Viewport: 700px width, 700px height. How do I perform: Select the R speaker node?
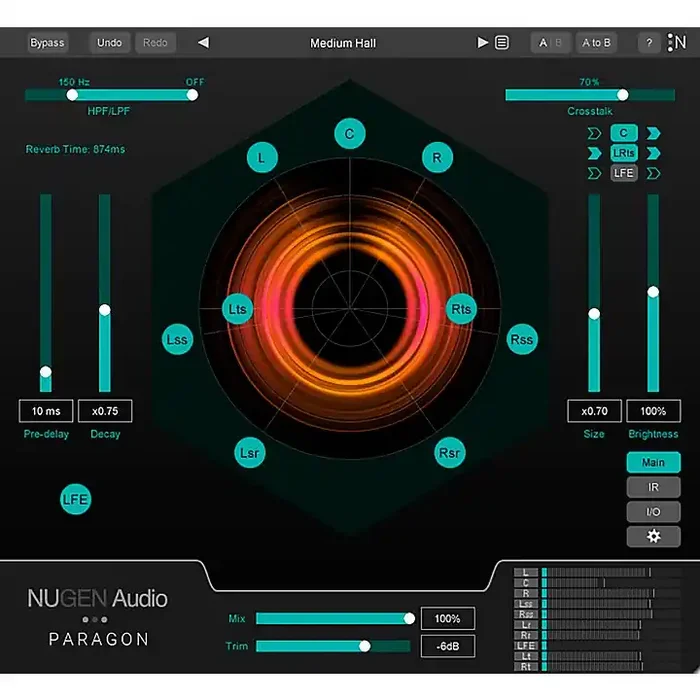[x=437, y=157]
